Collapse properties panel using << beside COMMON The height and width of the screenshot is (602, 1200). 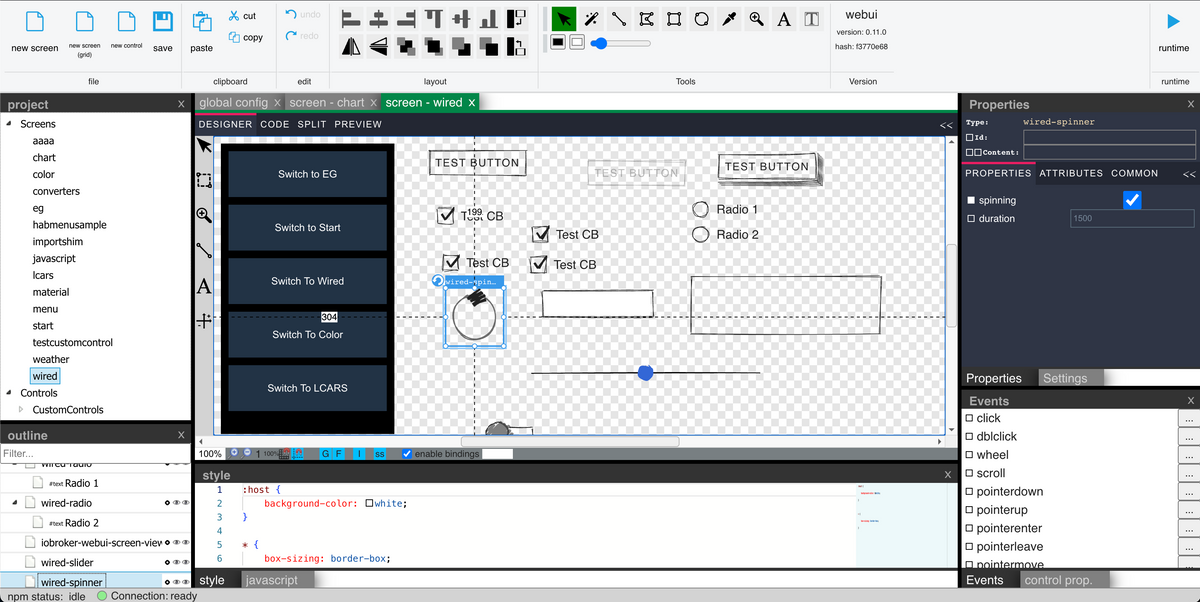(1189, 174)
